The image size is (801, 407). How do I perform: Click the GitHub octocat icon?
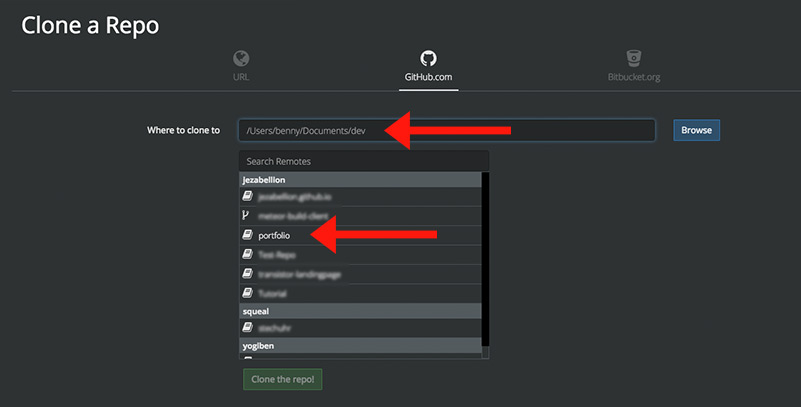[x=428, y=58]
